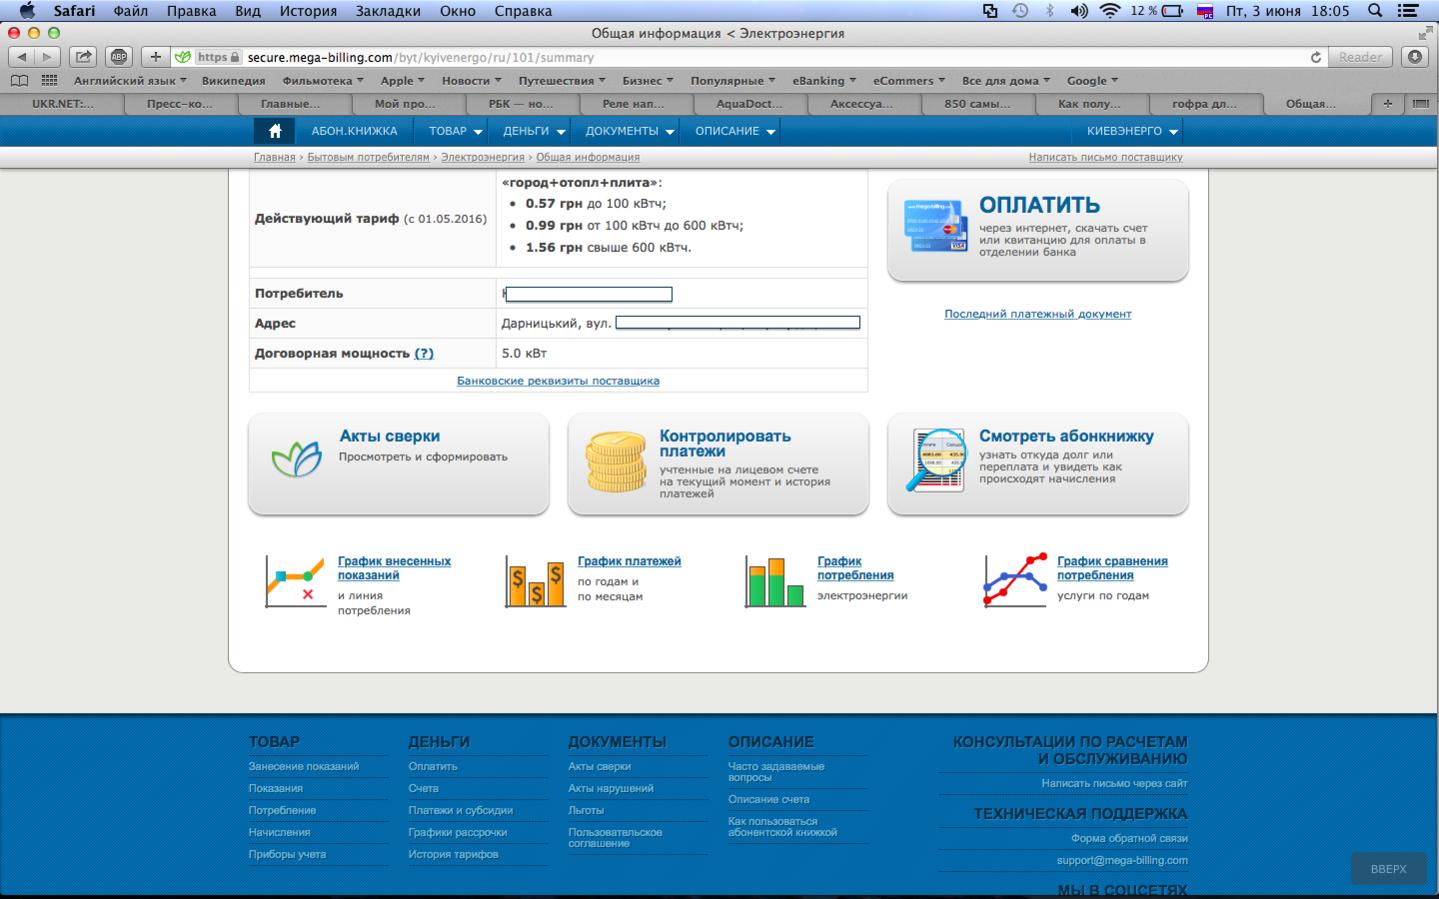The height and width of the screenshot is (899, 1439).
Task: Reload the page in address bar
Action: pyautogui.click(x=1316, y=57)
